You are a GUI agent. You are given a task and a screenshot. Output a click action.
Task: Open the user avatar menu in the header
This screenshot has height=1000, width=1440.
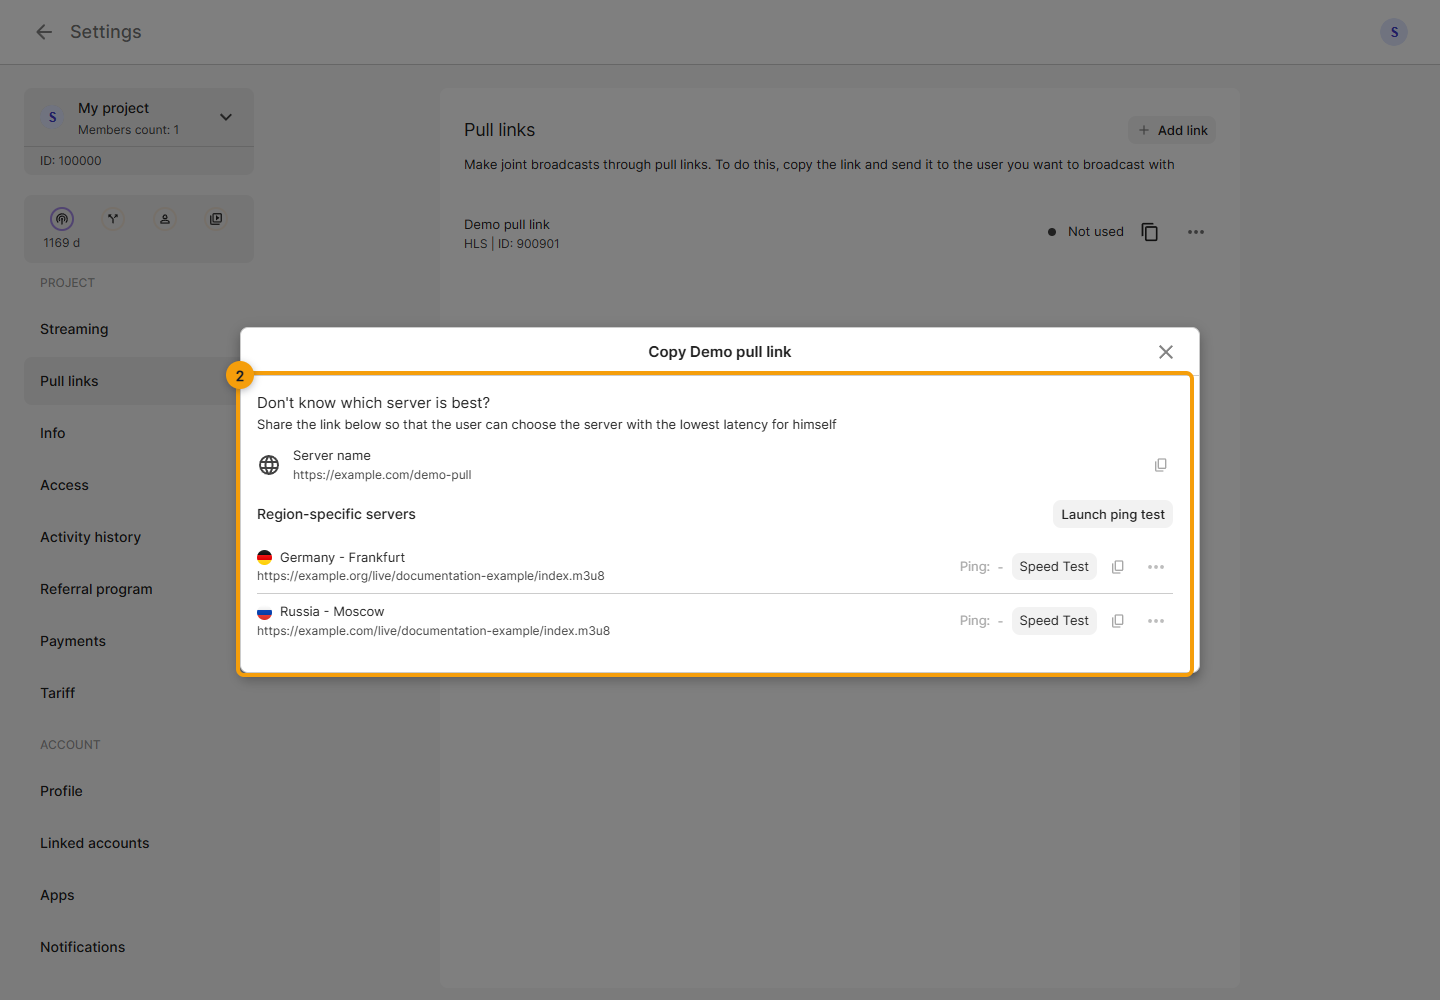click(x=1394, y=32)
